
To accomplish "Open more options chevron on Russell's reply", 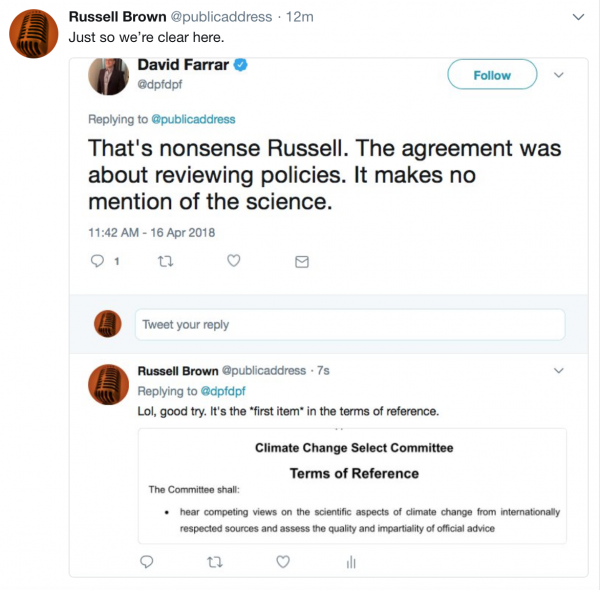I will coord(559,371).
